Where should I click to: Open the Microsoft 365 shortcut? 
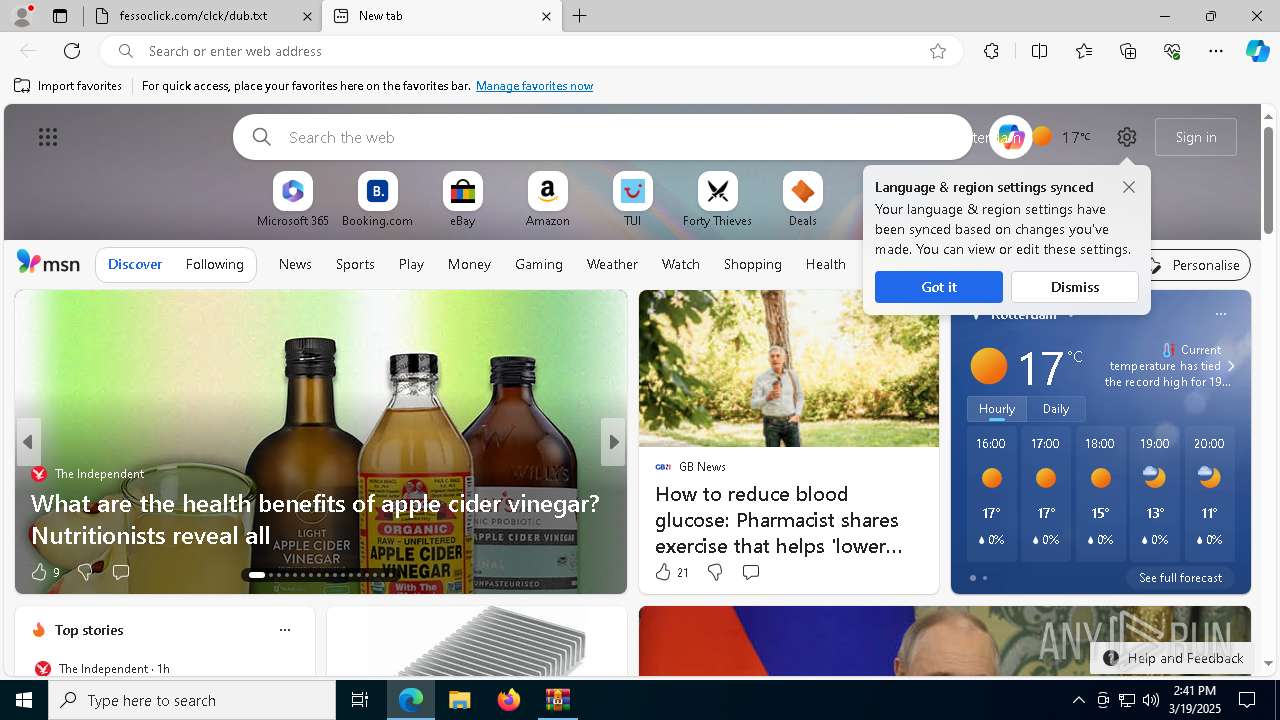tap(293, 200)
